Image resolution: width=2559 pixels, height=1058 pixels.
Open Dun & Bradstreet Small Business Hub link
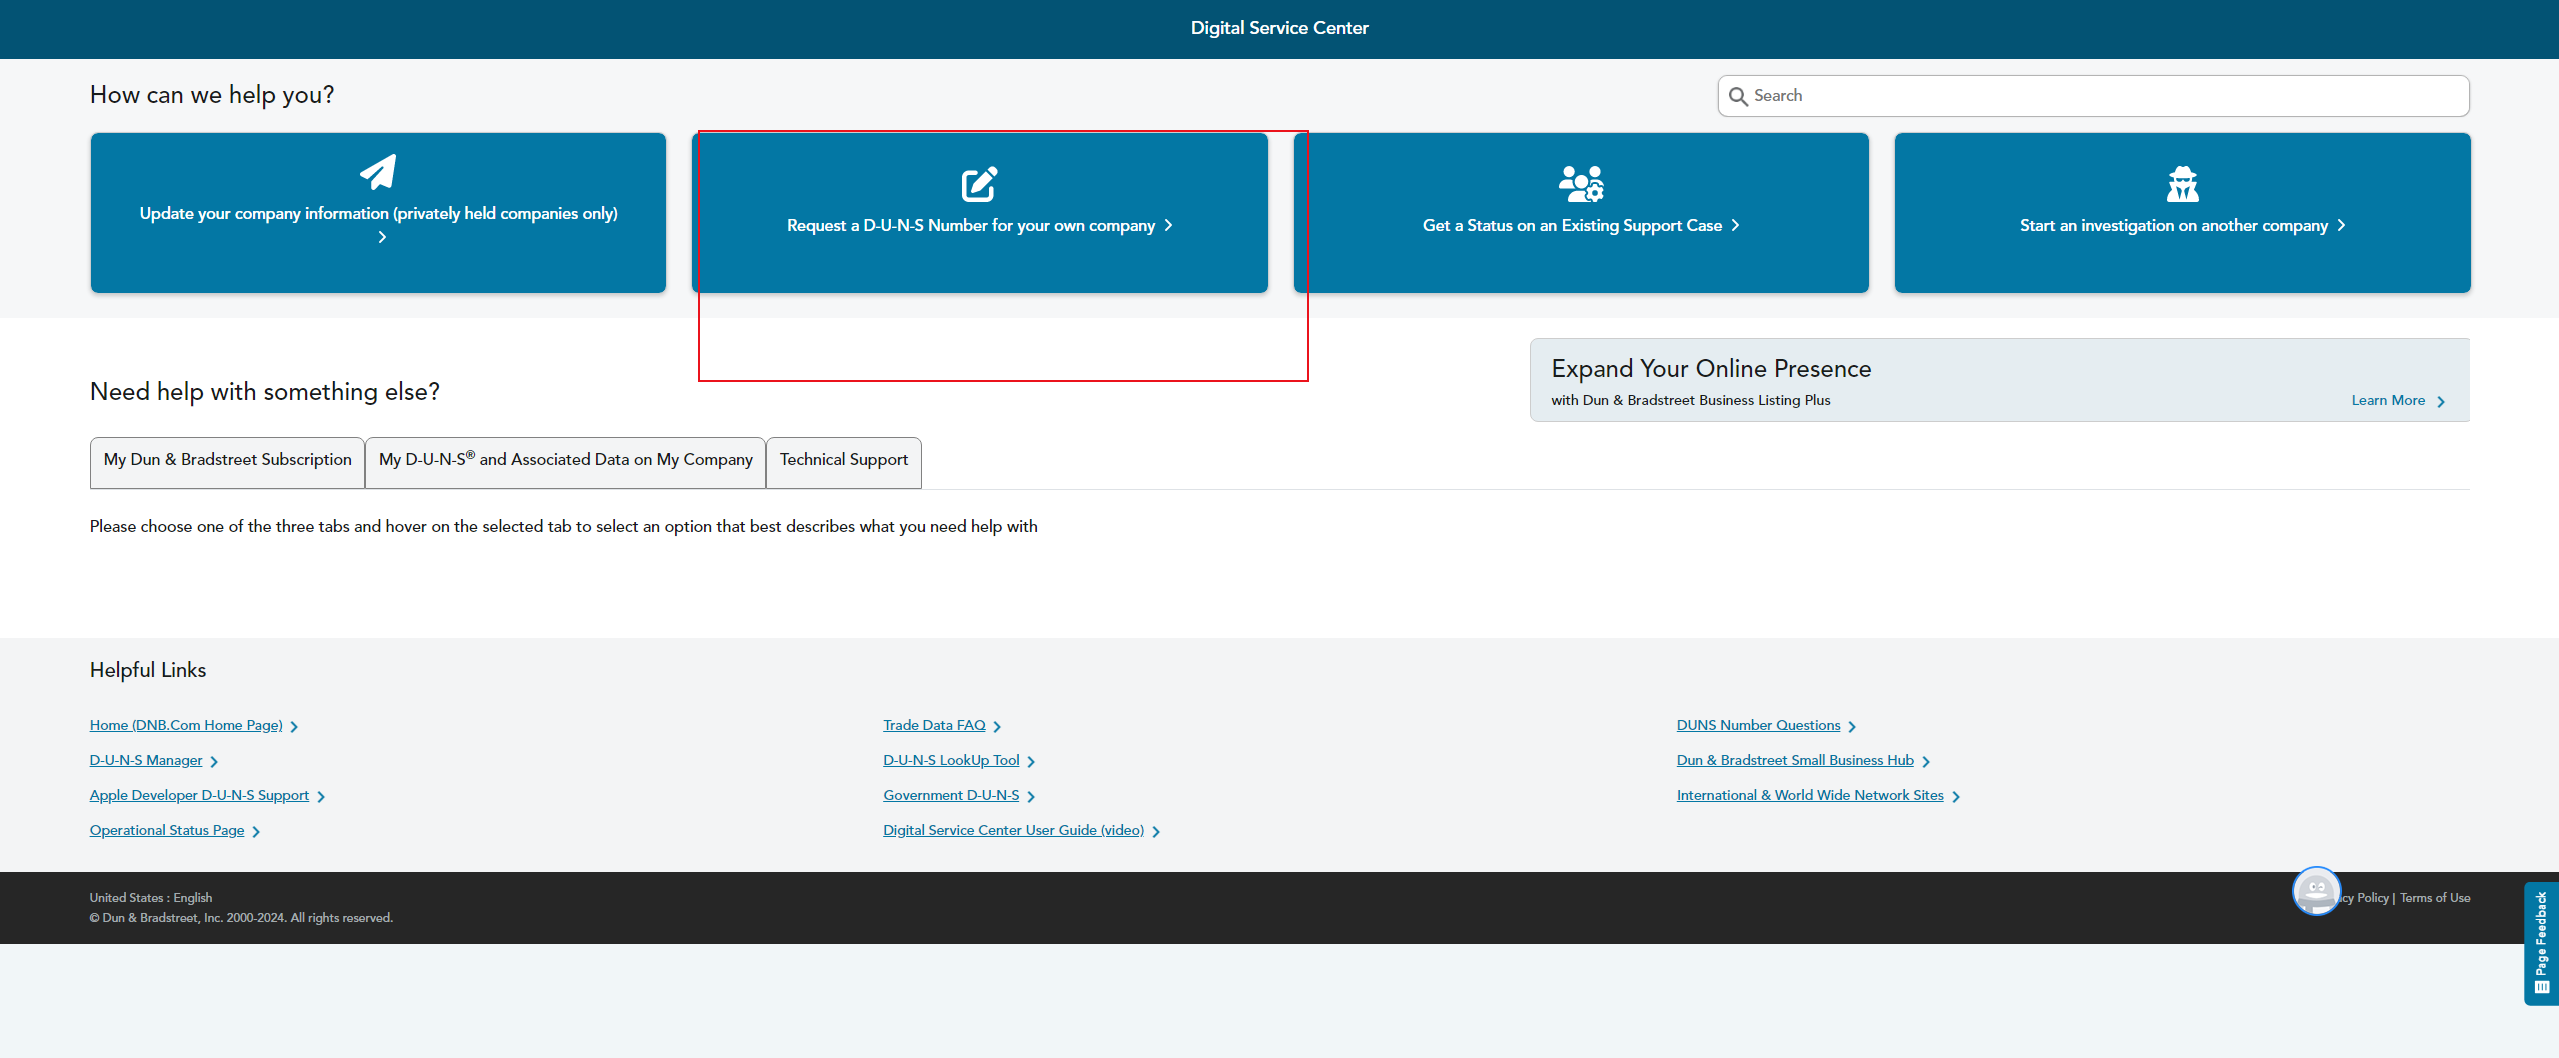click(x=1795, y=760)
